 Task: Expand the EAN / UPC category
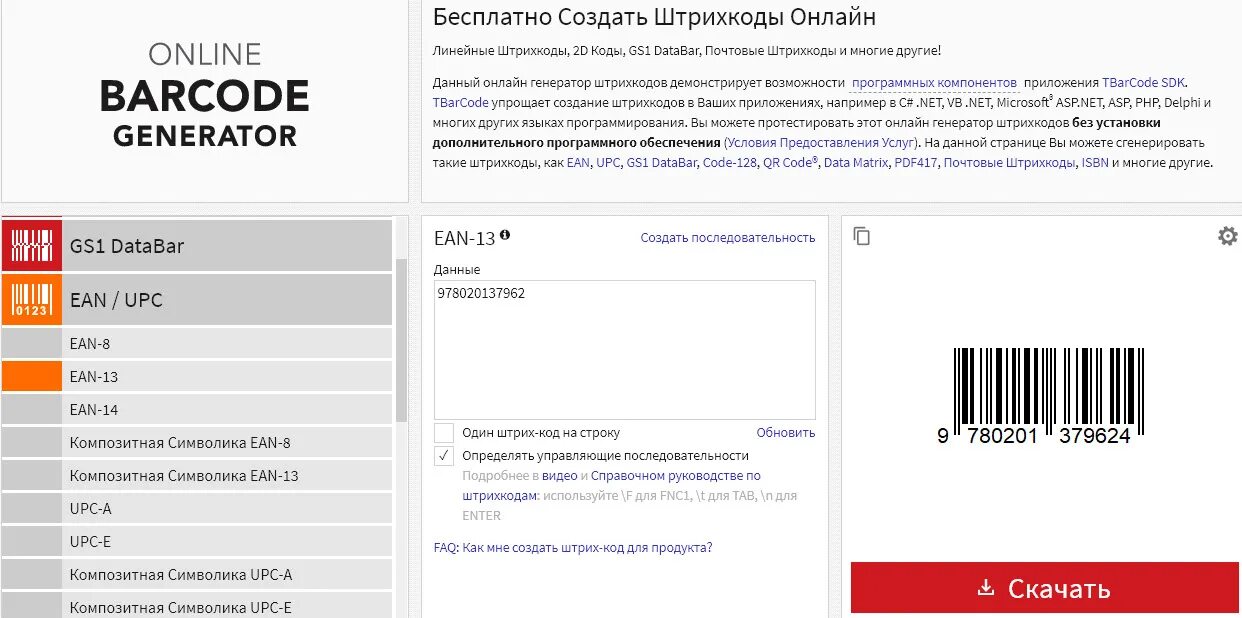click(197, 300)
